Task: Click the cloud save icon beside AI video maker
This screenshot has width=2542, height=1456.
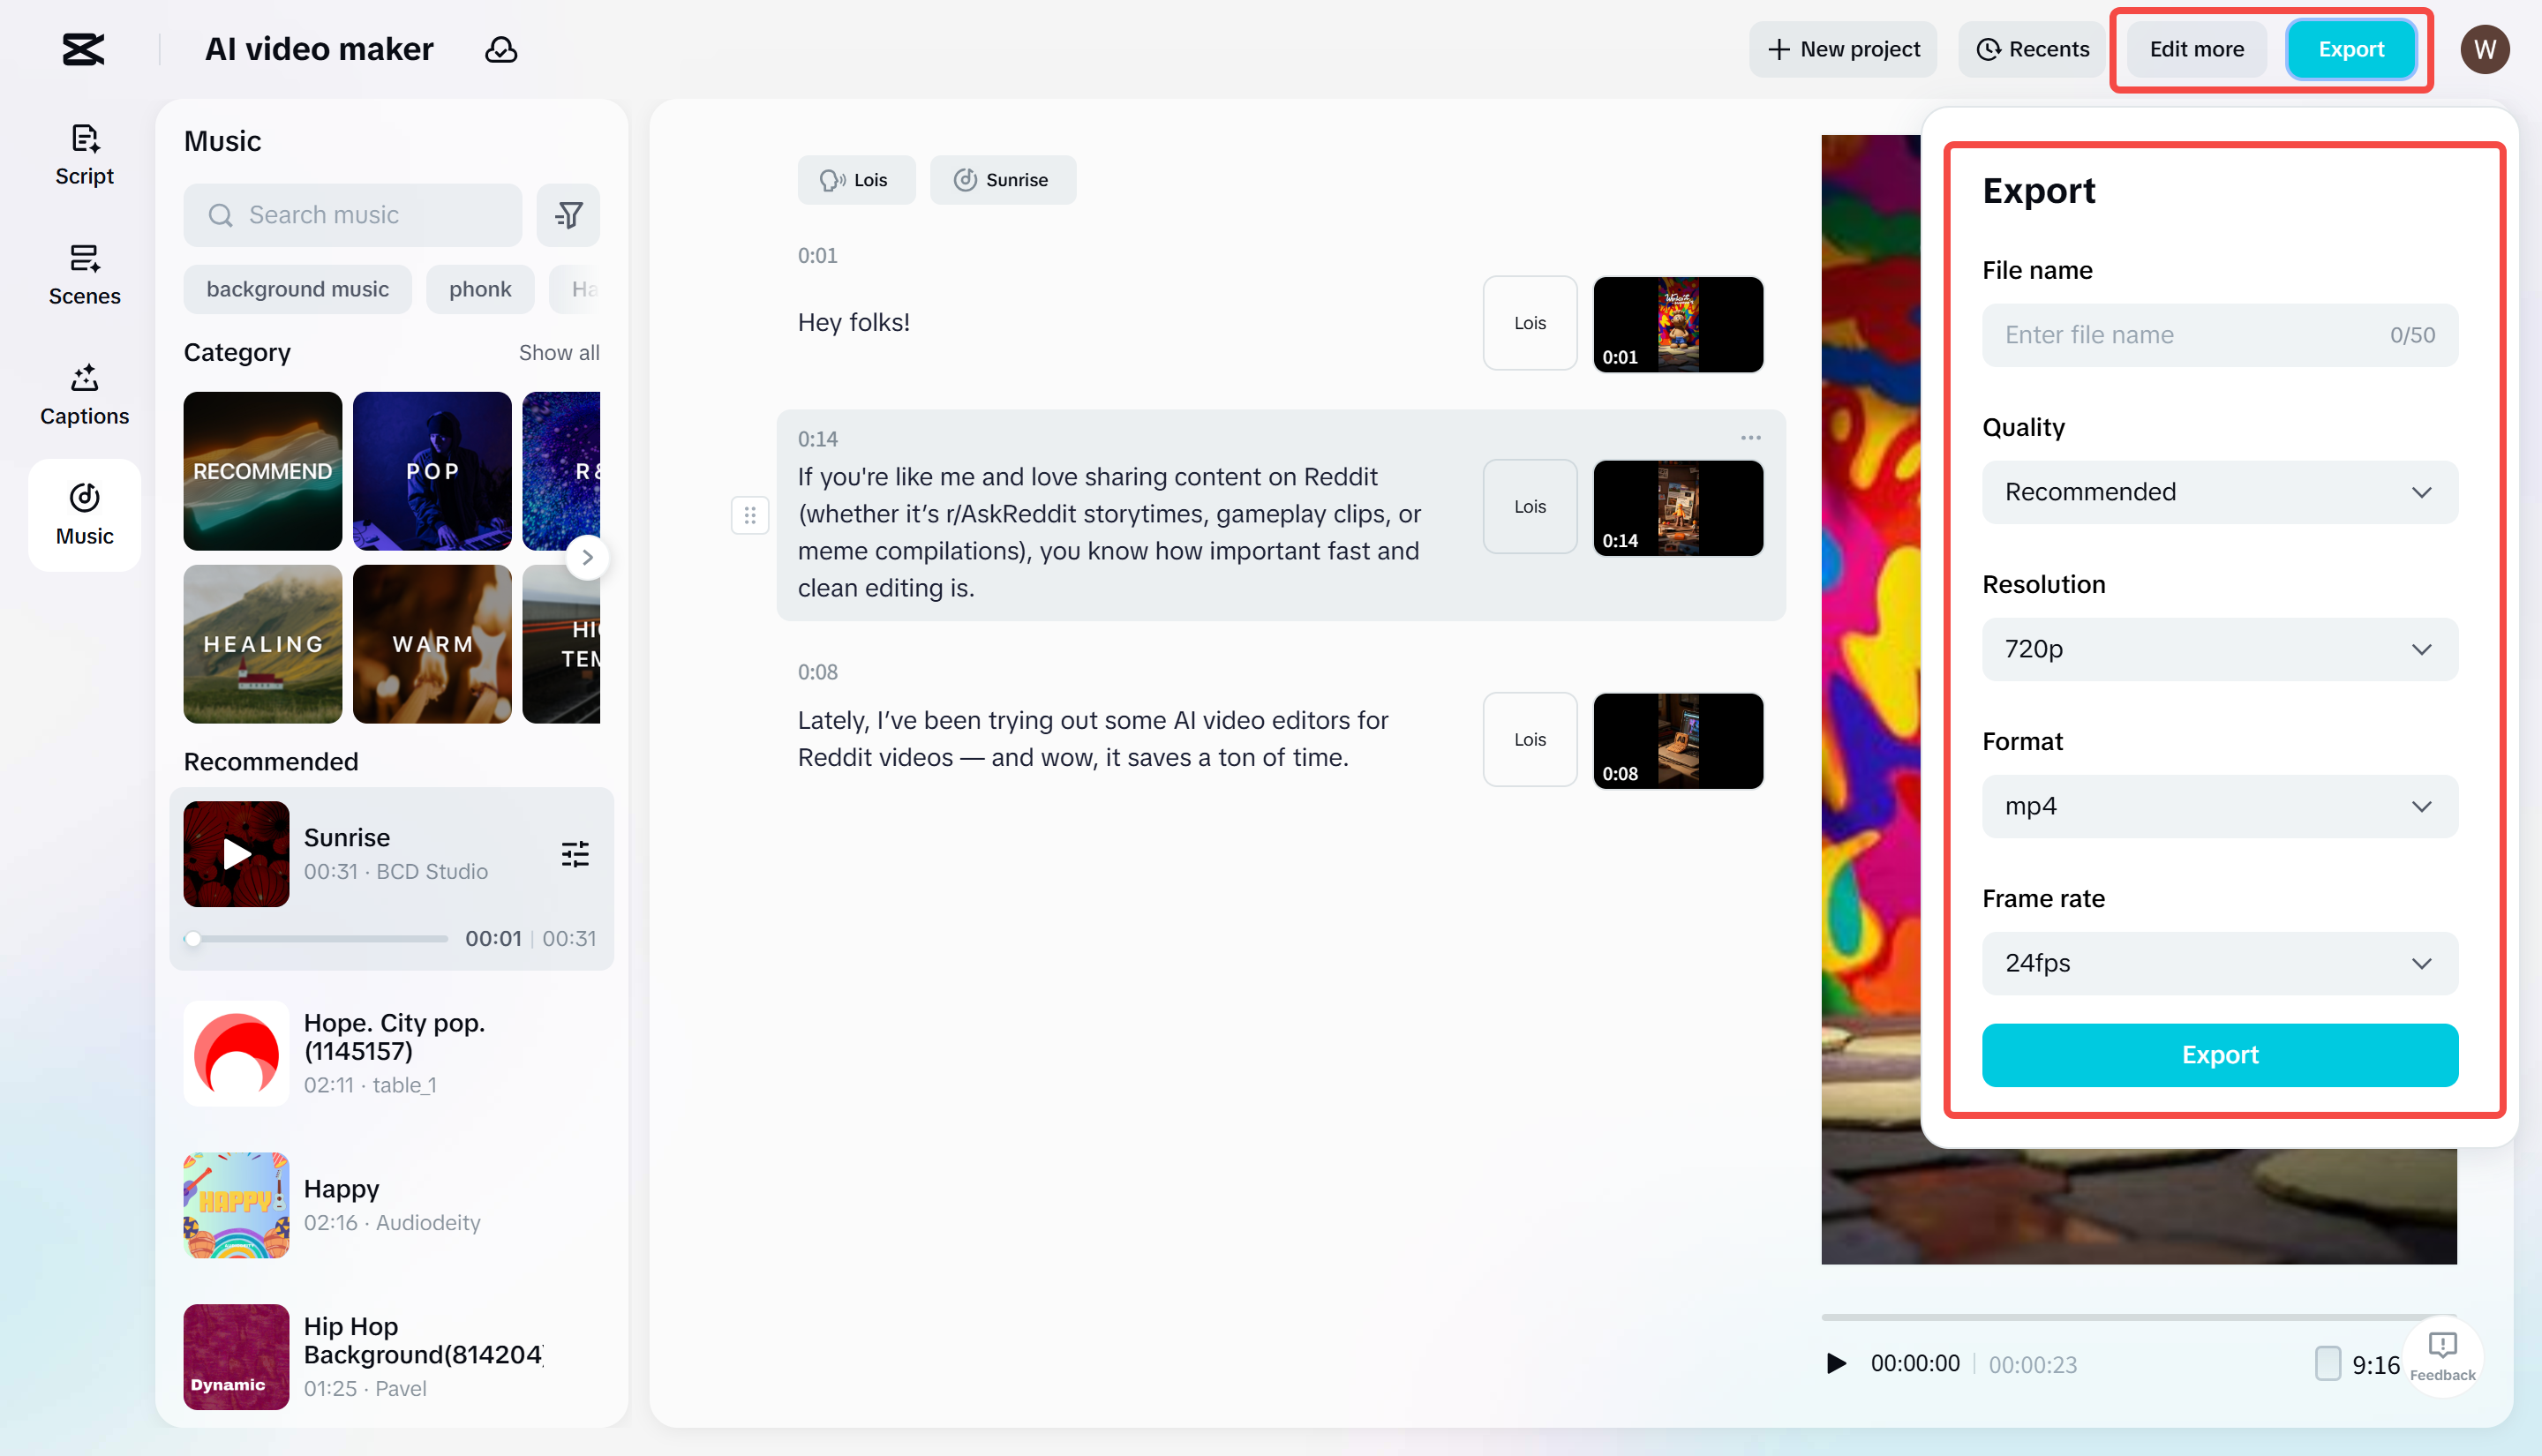Action: [x=500, y=49]
